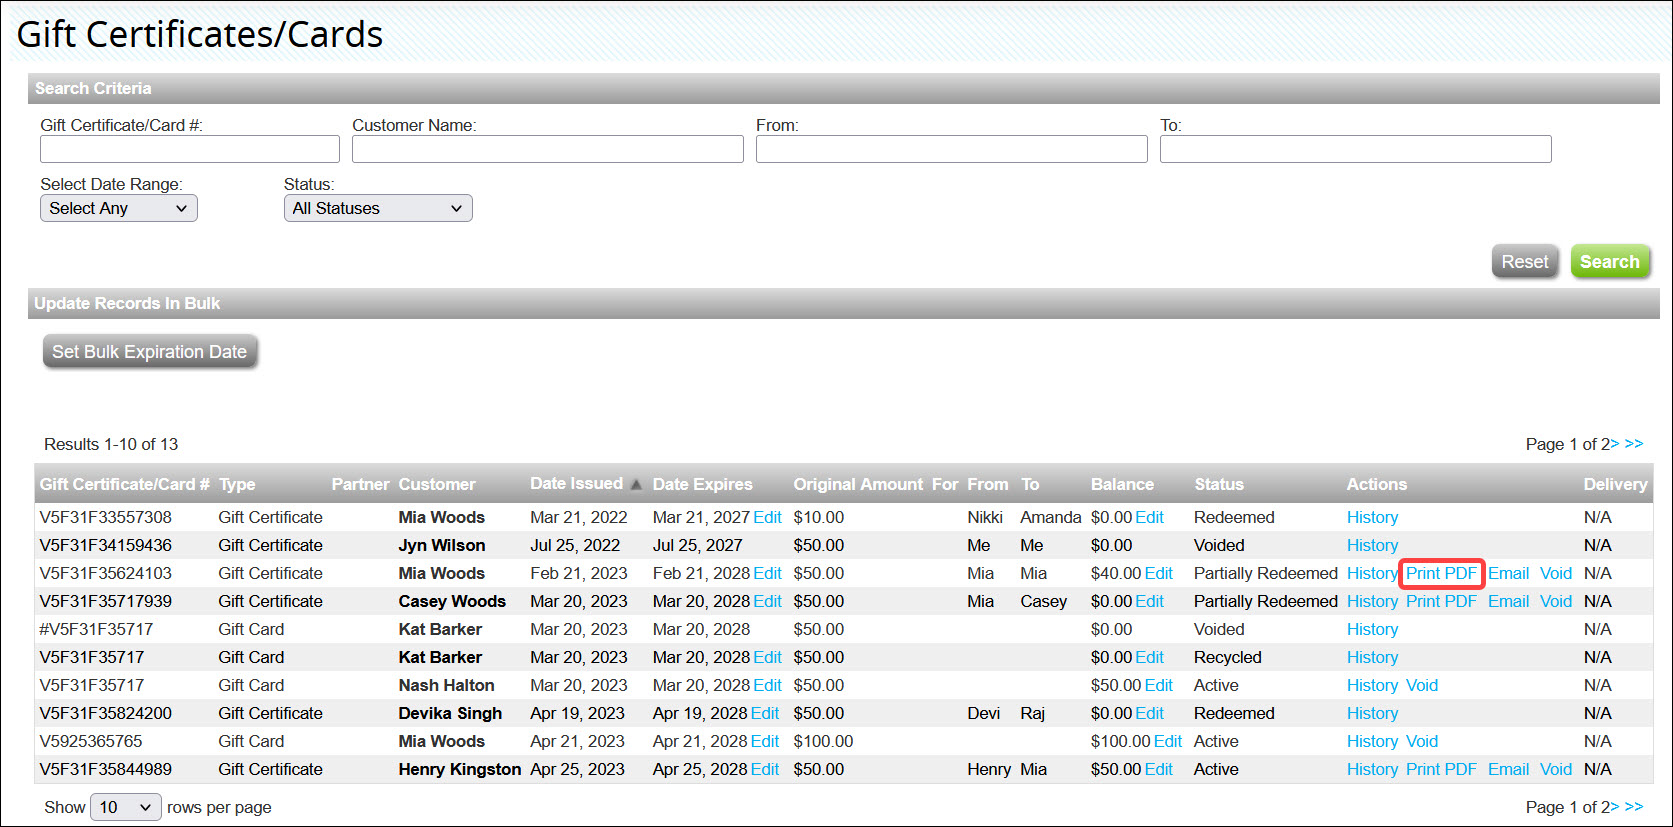The height and width of the screenshot is (827, 1673).
Task: Click the Reset button
Action: (x=1524, y=262)
